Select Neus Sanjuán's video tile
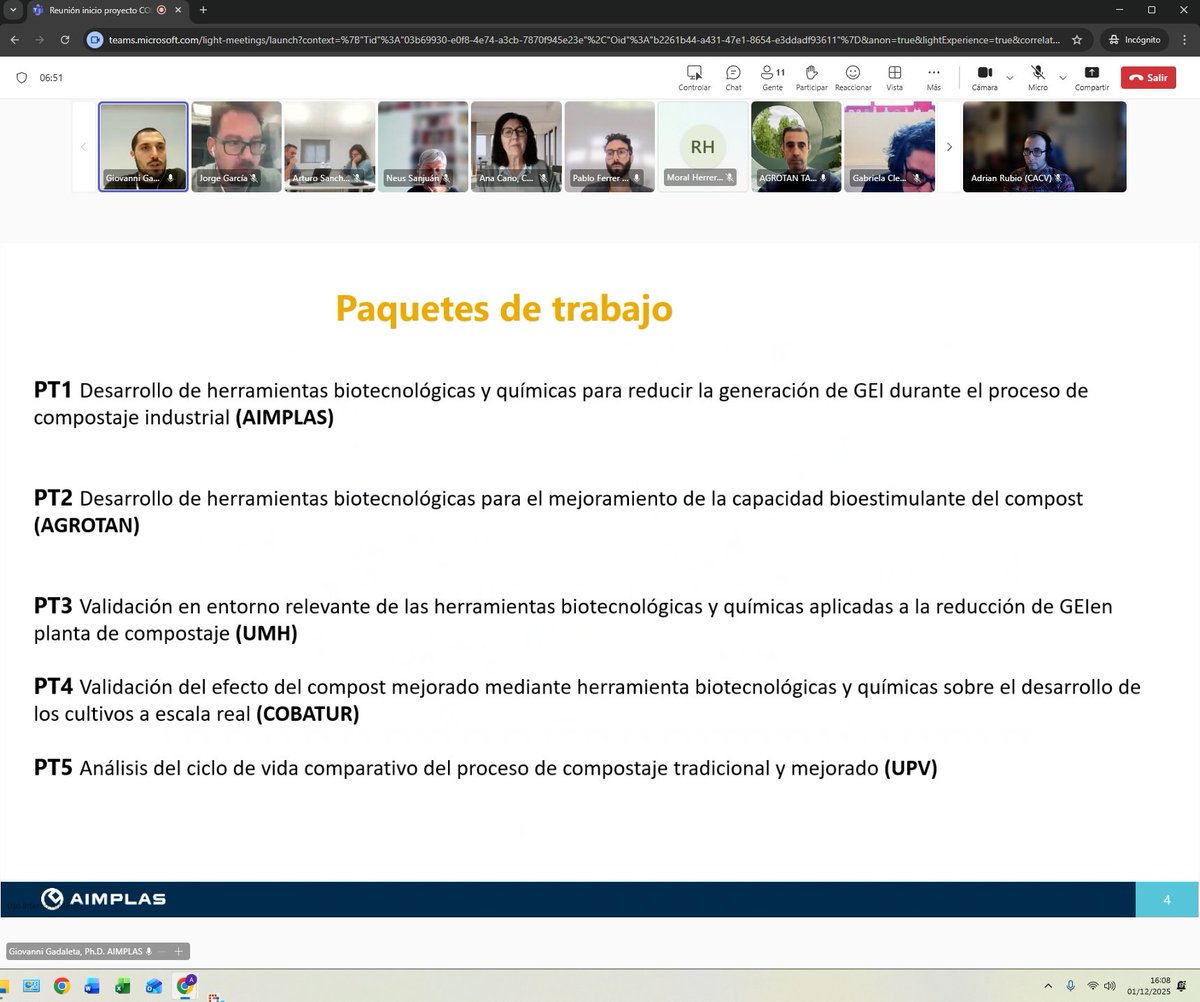 (423, 147)
